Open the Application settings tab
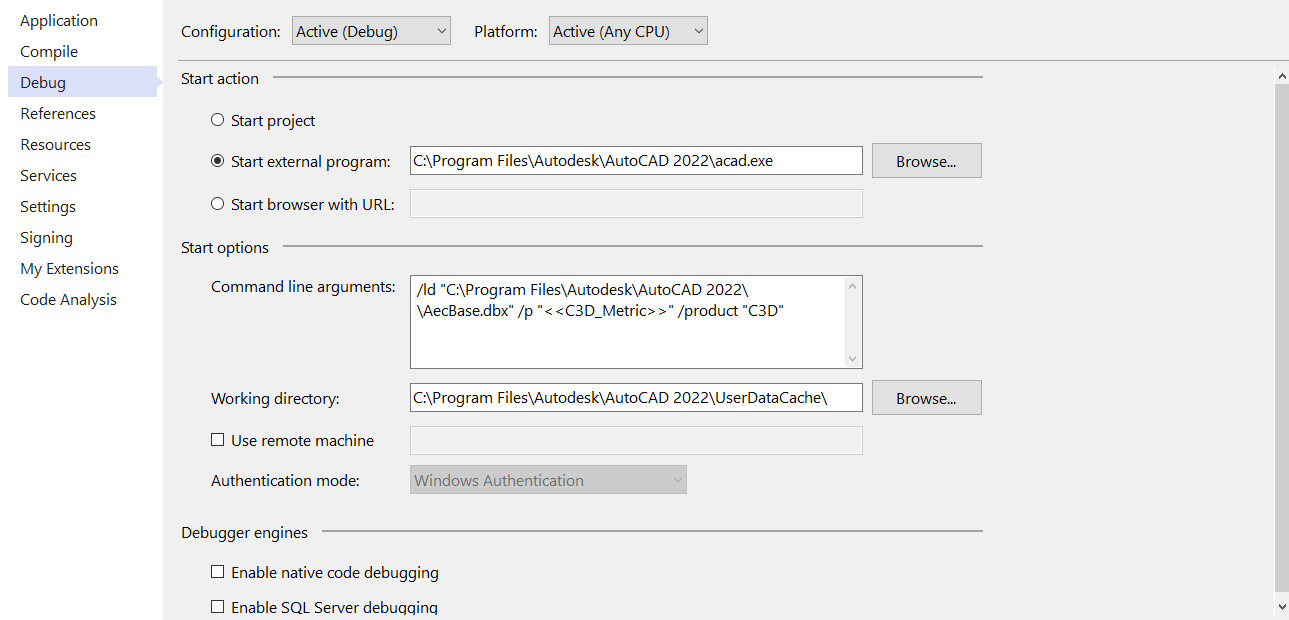 click(59, 21)
